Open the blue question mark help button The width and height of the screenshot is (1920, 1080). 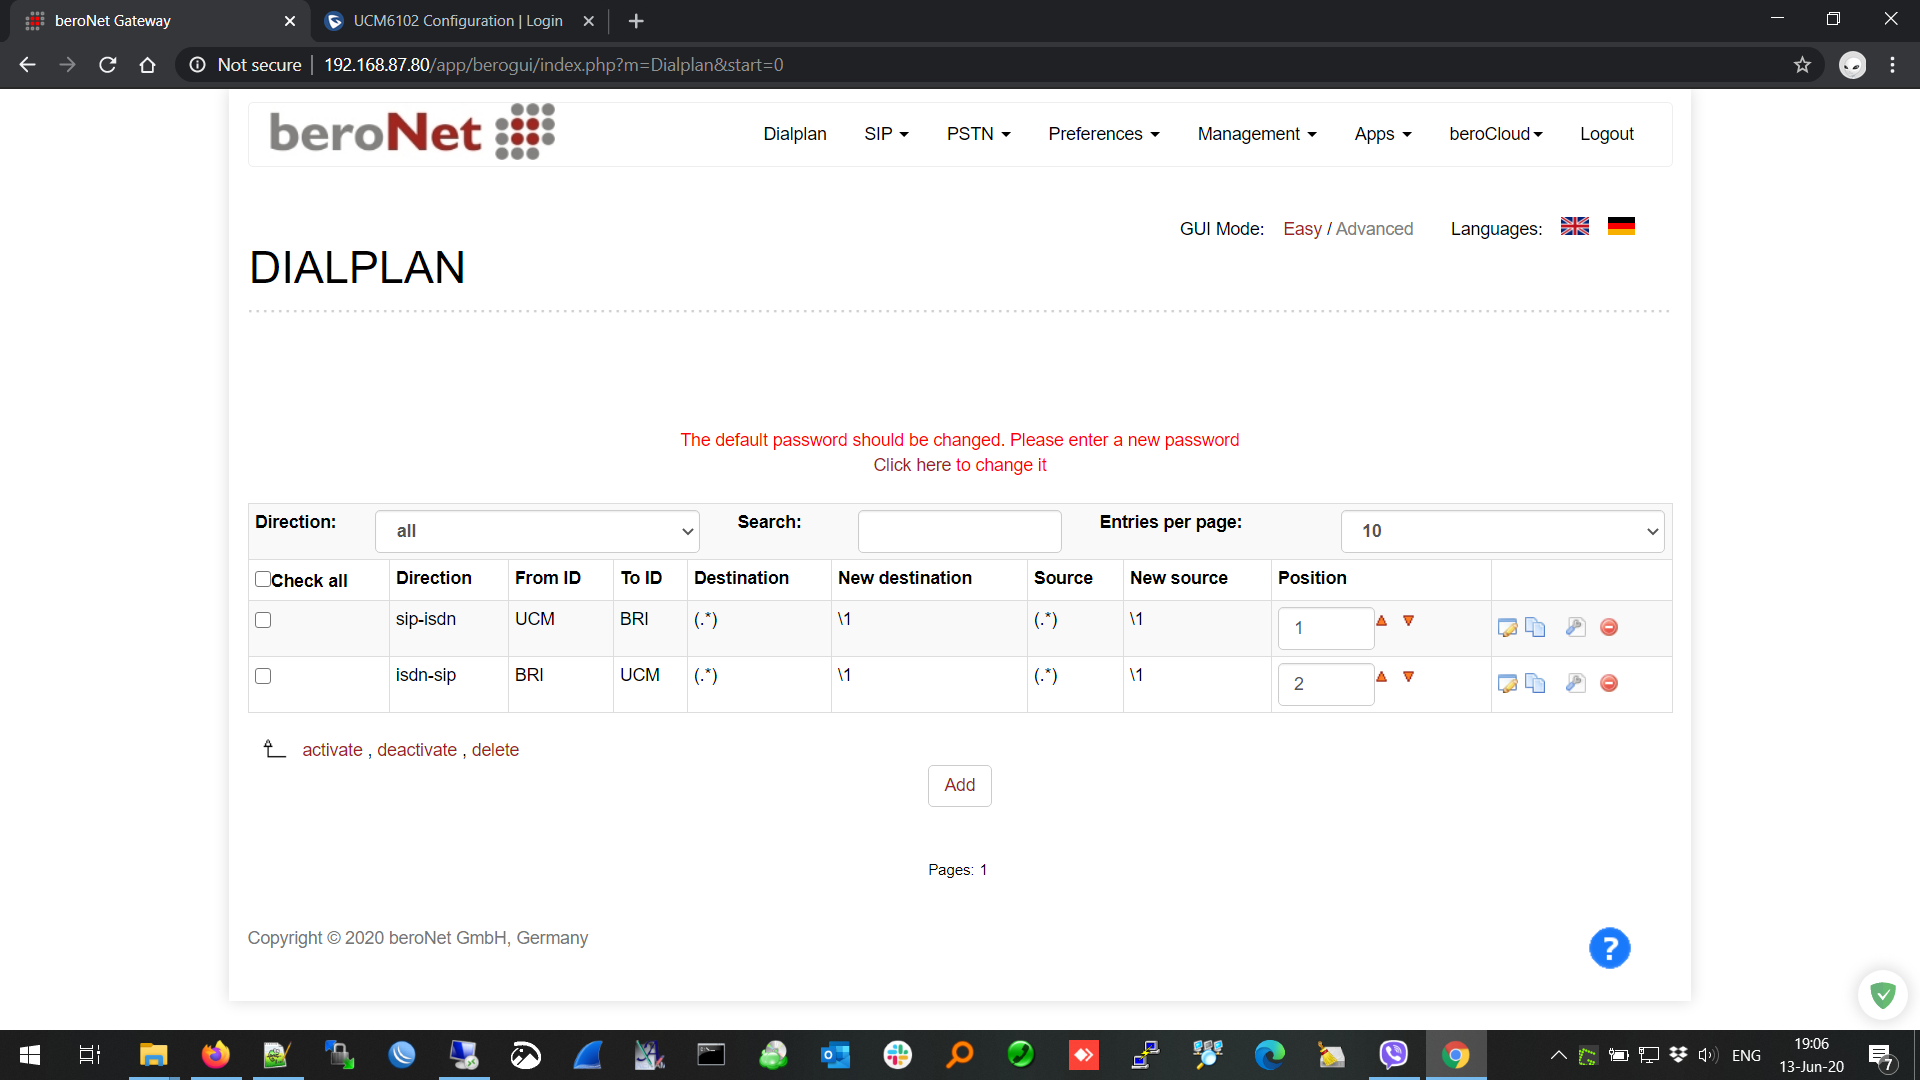1609,948
